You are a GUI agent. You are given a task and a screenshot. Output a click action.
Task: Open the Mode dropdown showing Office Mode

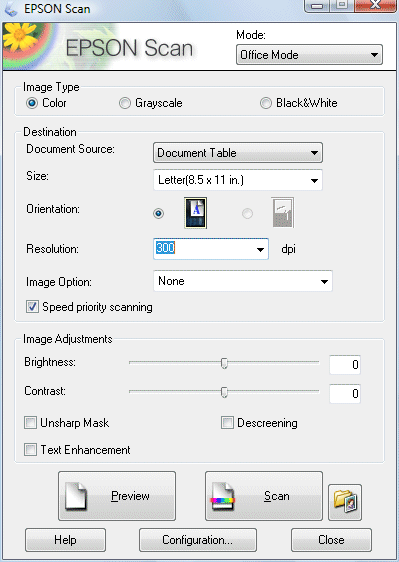[309, 55]
